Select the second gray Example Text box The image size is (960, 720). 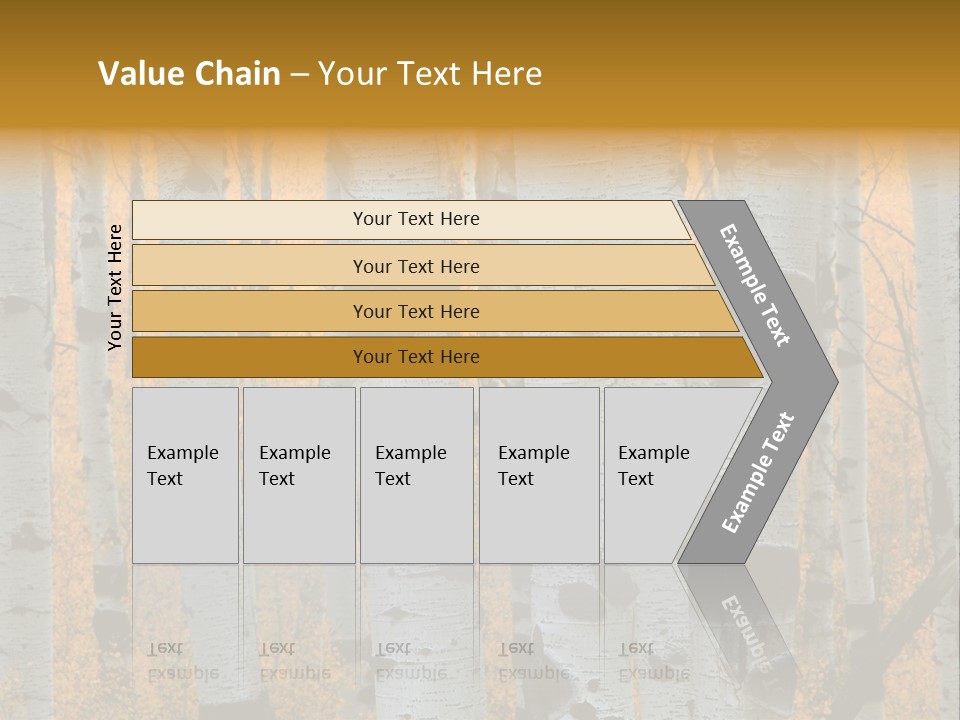(298, 475)
